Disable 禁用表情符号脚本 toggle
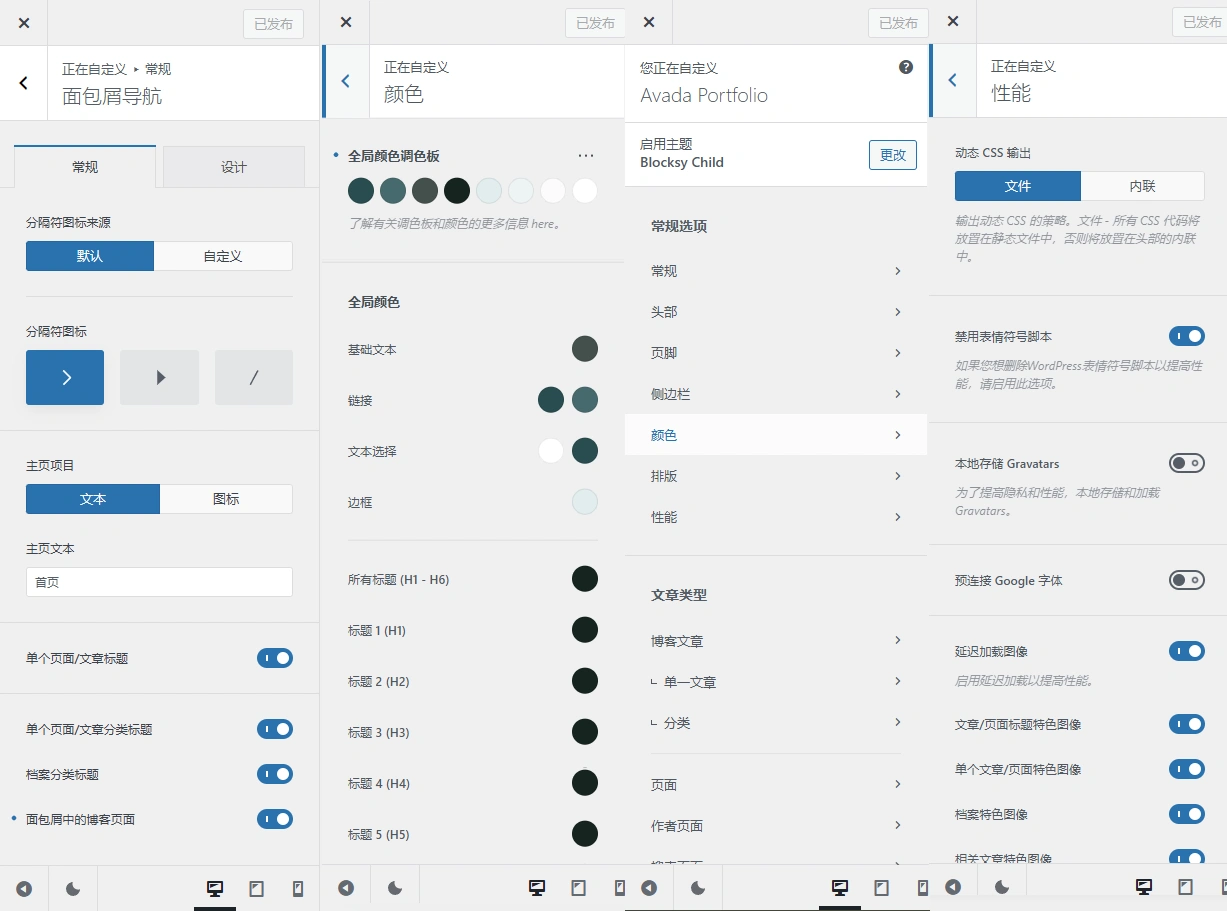 tap(1187, 336)
